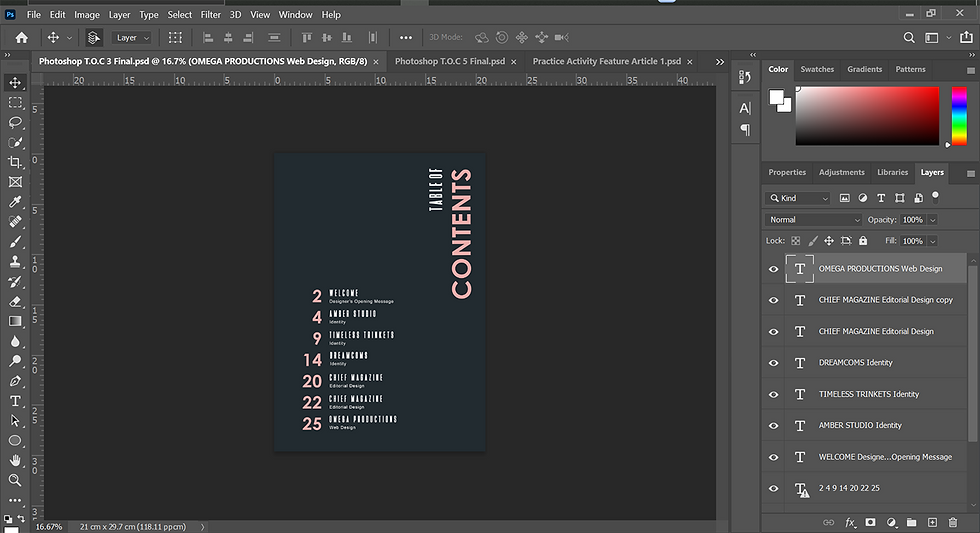The height and width of the screenshot is (533, 980).
Task: Select the Horizontal Type tool
Action: [x=15, y=401]
